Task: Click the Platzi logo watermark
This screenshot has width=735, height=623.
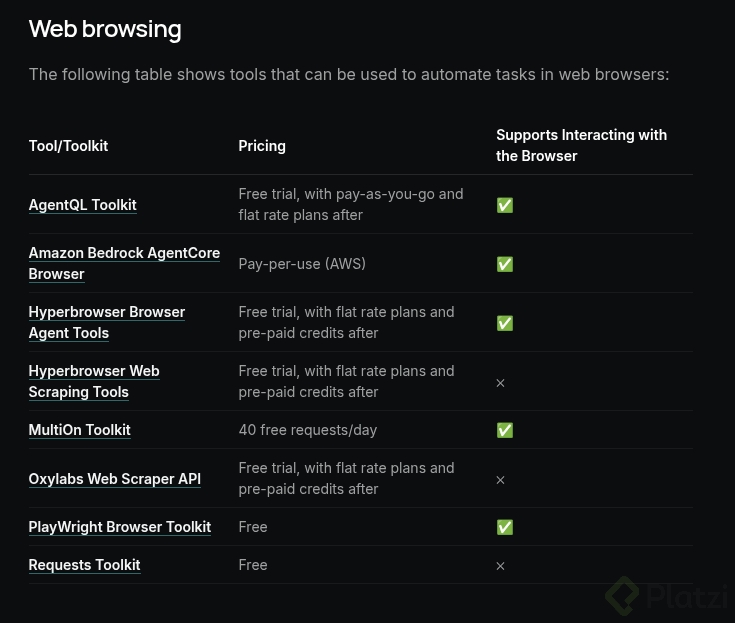Action: 665,596
